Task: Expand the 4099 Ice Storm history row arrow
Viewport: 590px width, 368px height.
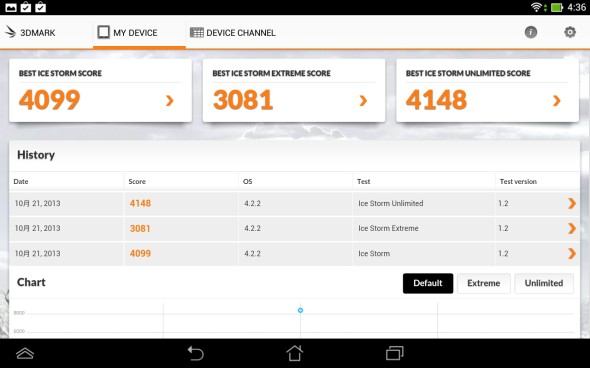Action: pyautogui.click(x=572, y=253)
